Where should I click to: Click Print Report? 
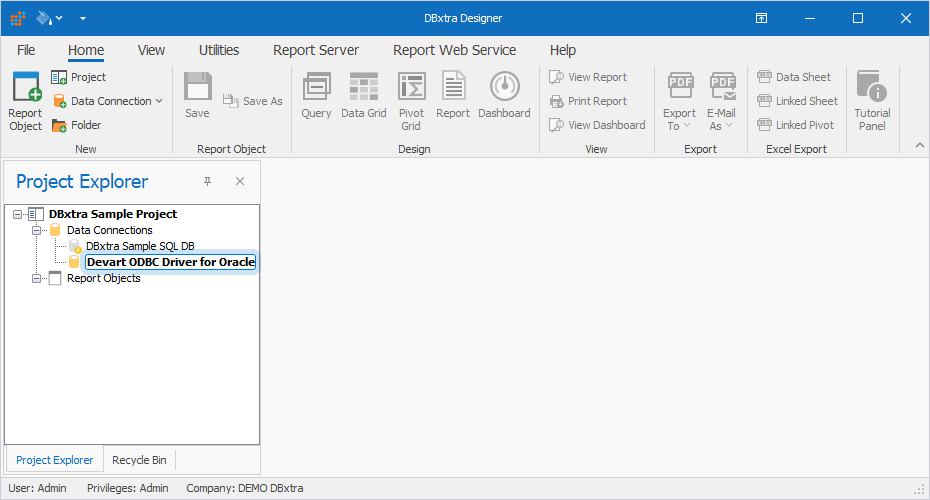pos(588,101)
